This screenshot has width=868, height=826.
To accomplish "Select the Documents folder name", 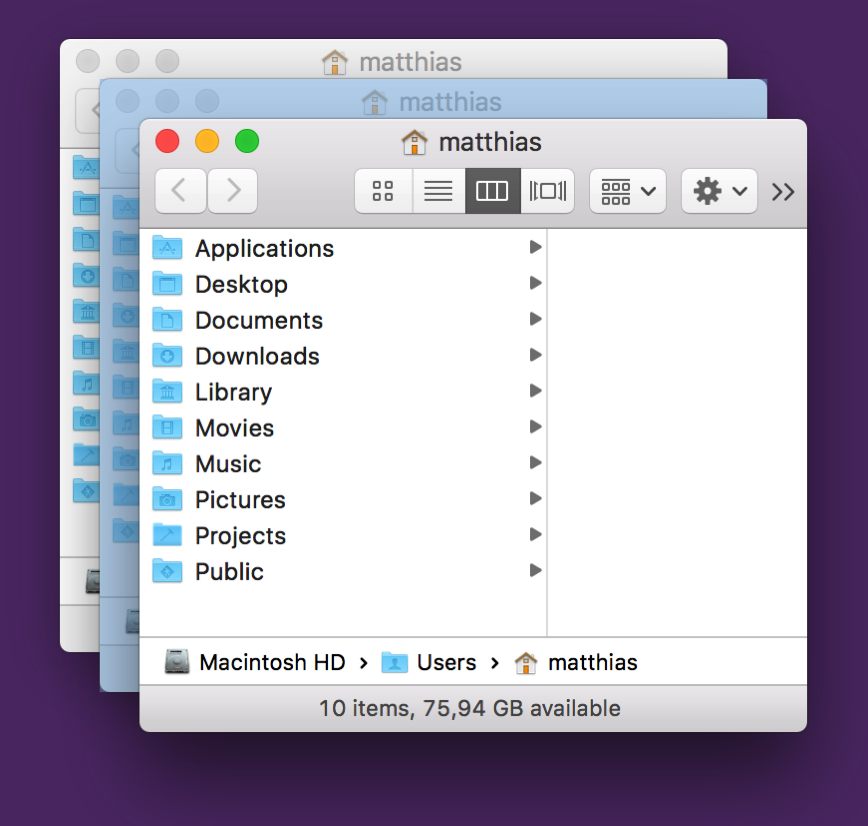I will 259,321.
